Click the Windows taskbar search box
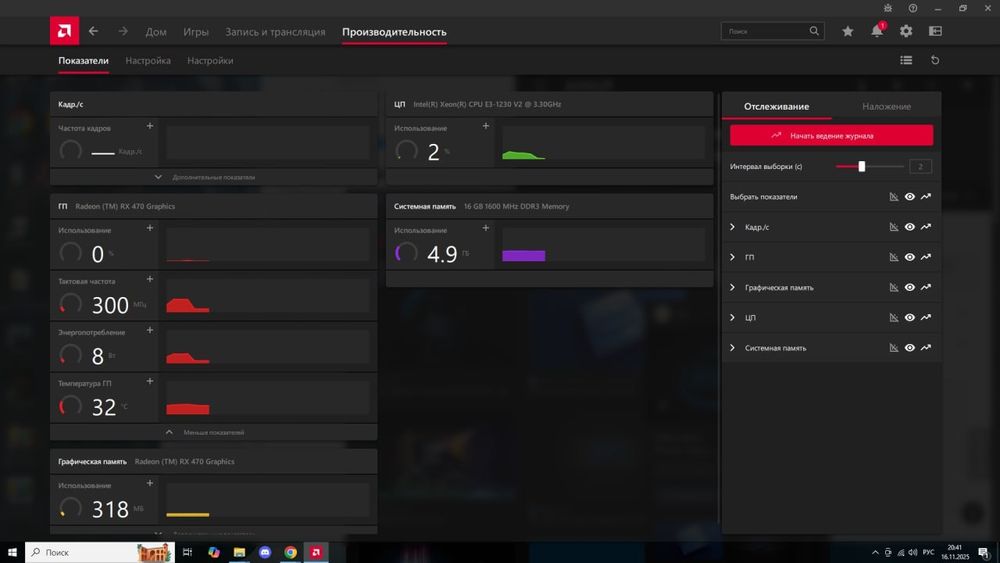The height and width of the screenshot is (563, 1000). (99, 552)
